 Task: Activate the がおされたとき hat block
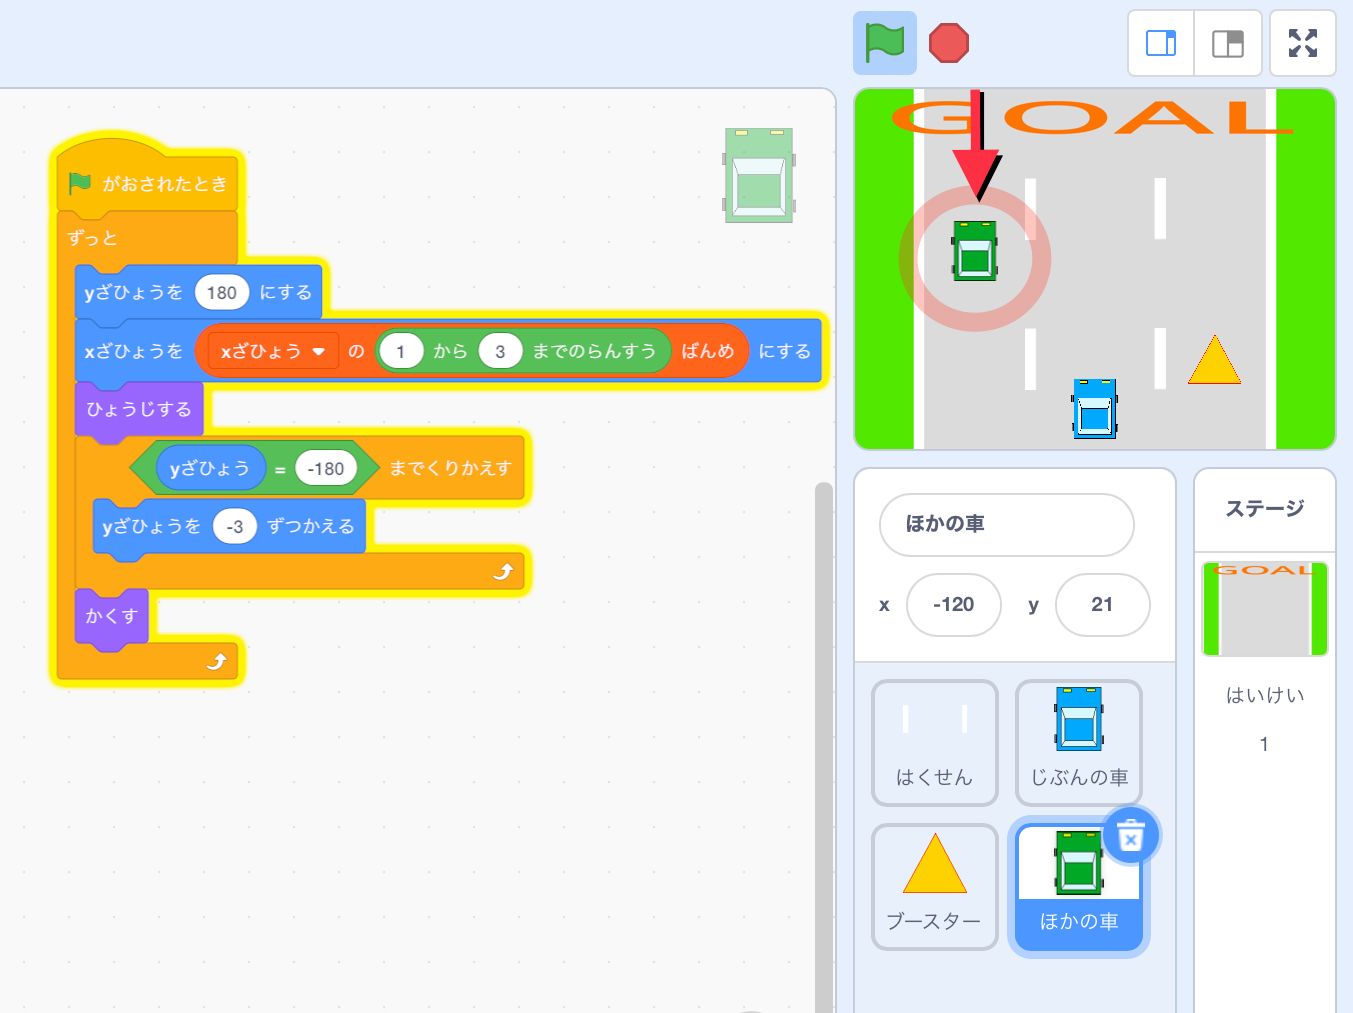coord(150,182)
